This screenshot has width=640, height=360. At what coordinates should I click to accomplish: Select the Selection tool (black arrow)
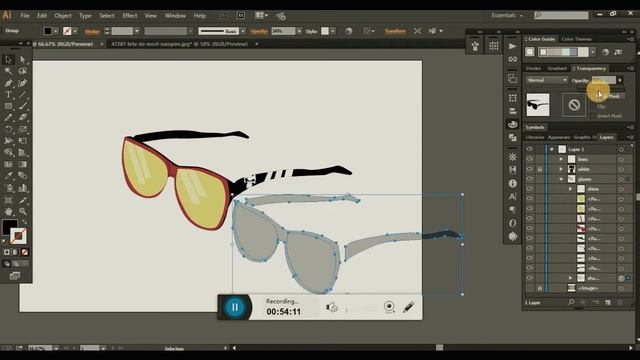pyautogui.click(x=8, y=60)
